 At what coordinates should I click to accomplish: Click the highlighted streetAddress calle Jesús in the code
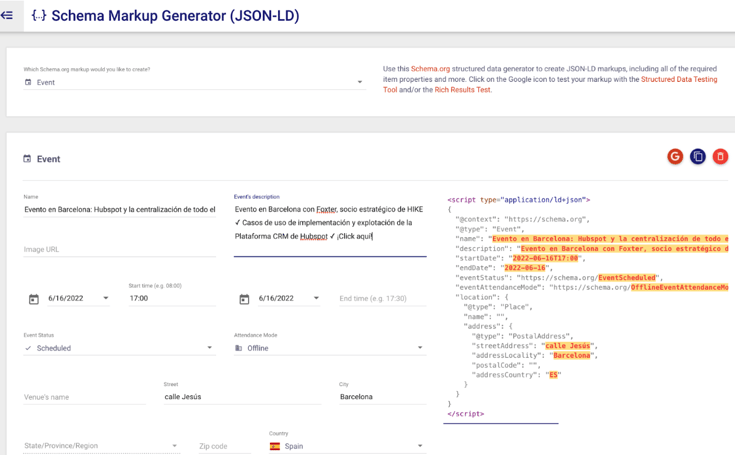pyautogui.click(x=568, y=346)
